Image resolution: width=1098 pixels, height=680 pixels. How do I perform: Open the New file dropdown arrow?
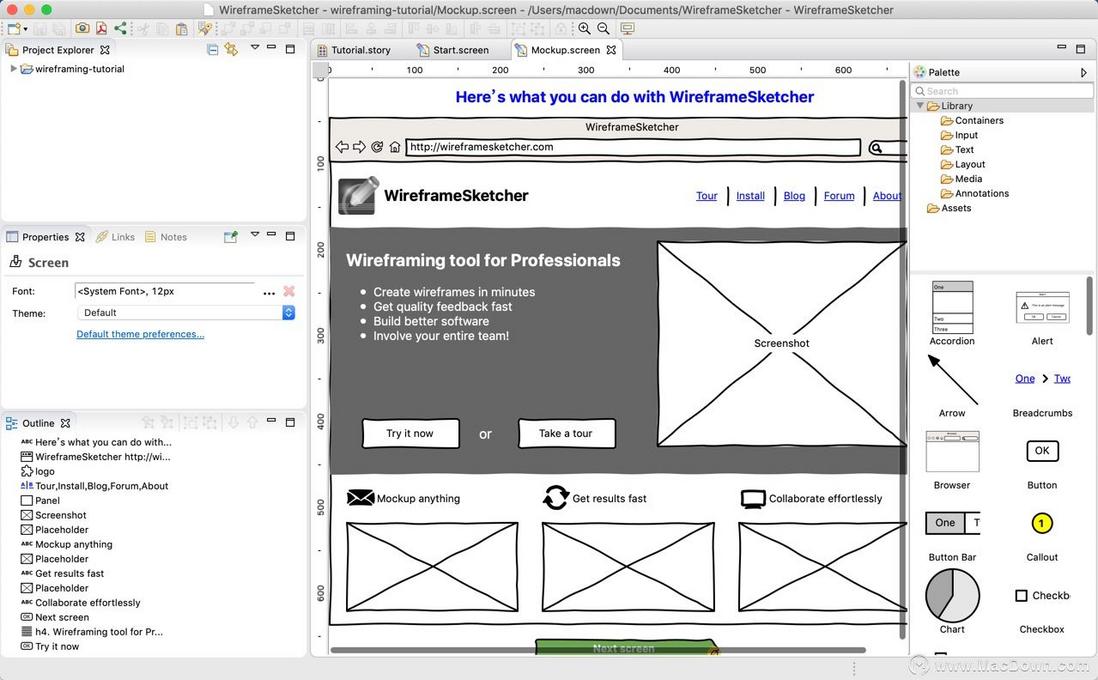click(25, 29)
